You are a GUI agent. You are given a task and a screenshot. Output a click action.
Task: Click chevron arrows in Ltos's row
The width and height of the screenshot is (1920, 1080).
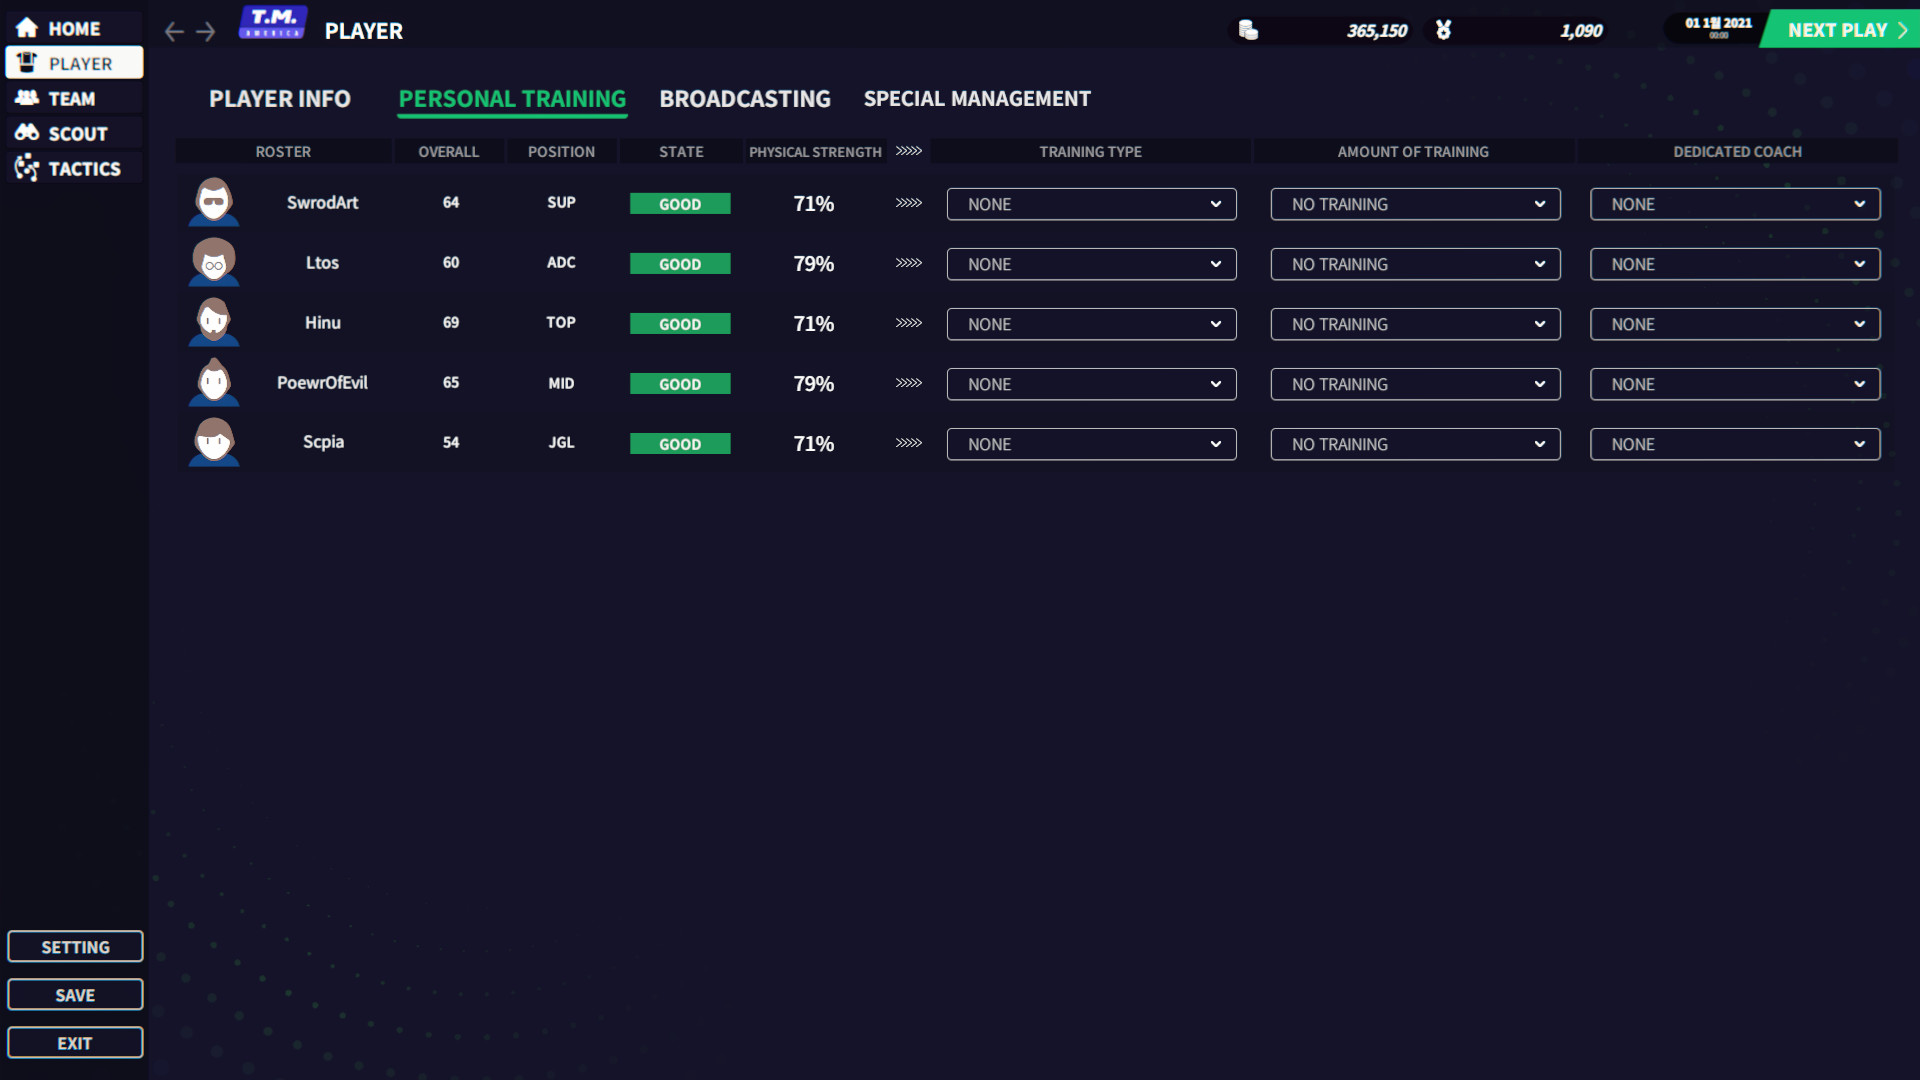909,263
